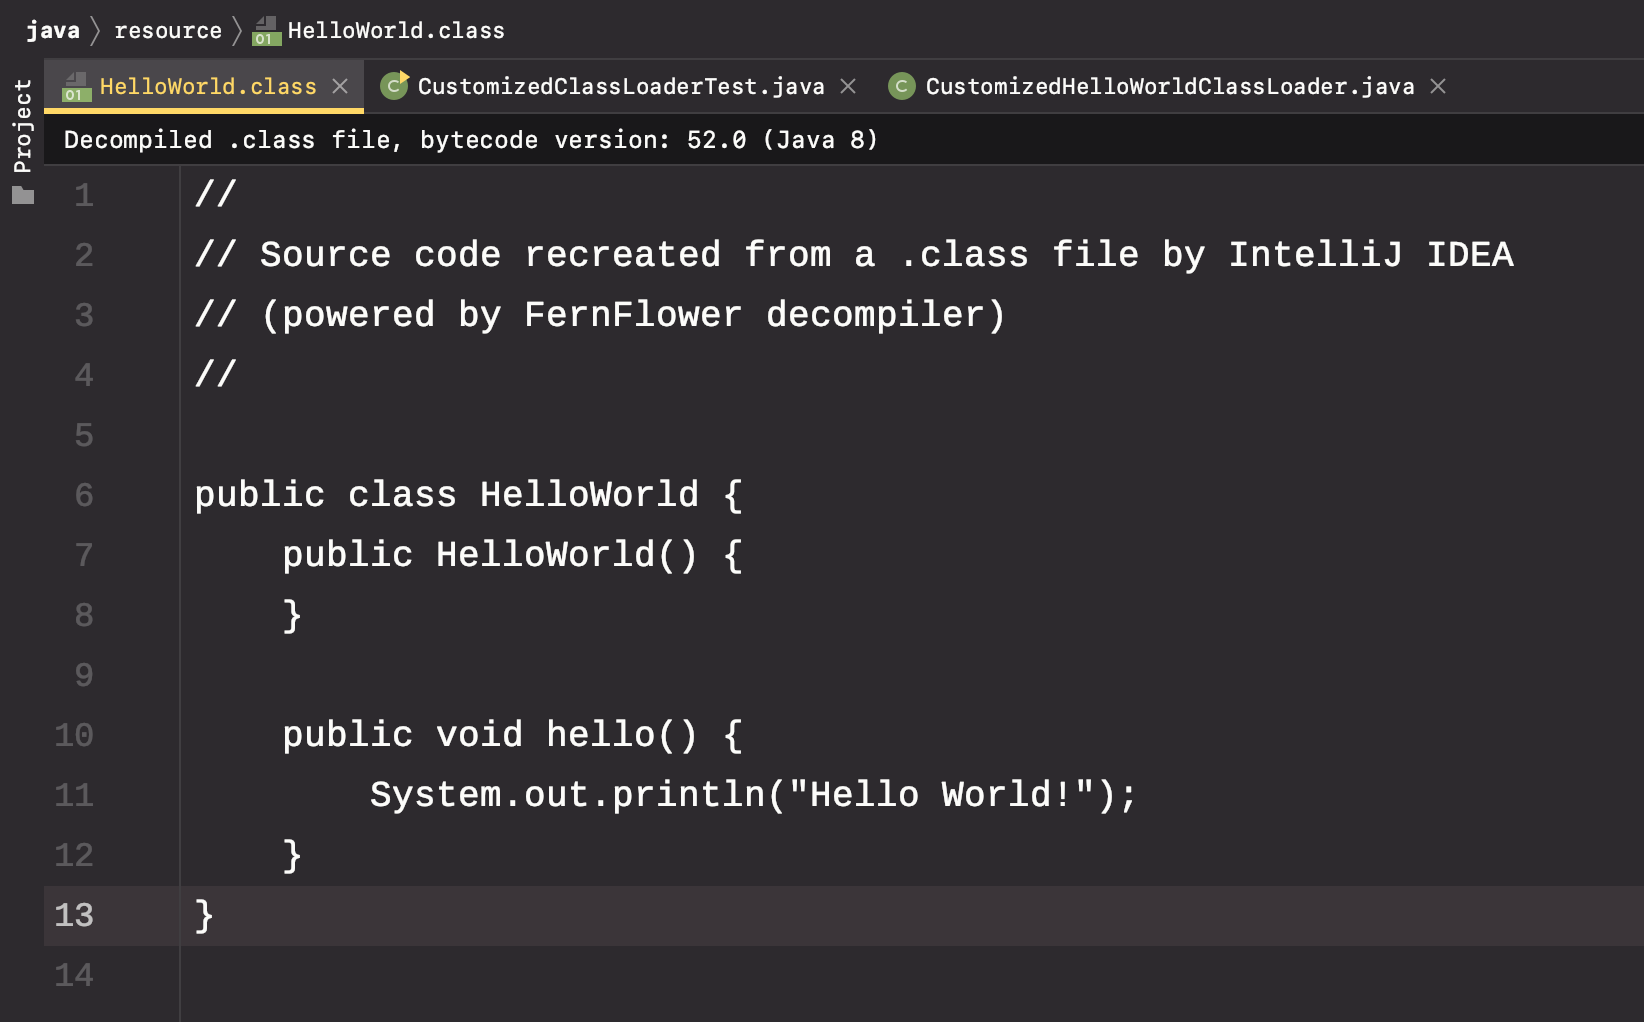Click line number 13 in gutter
Viewport: 1644px width, 1022px height.
coord(74,915)
